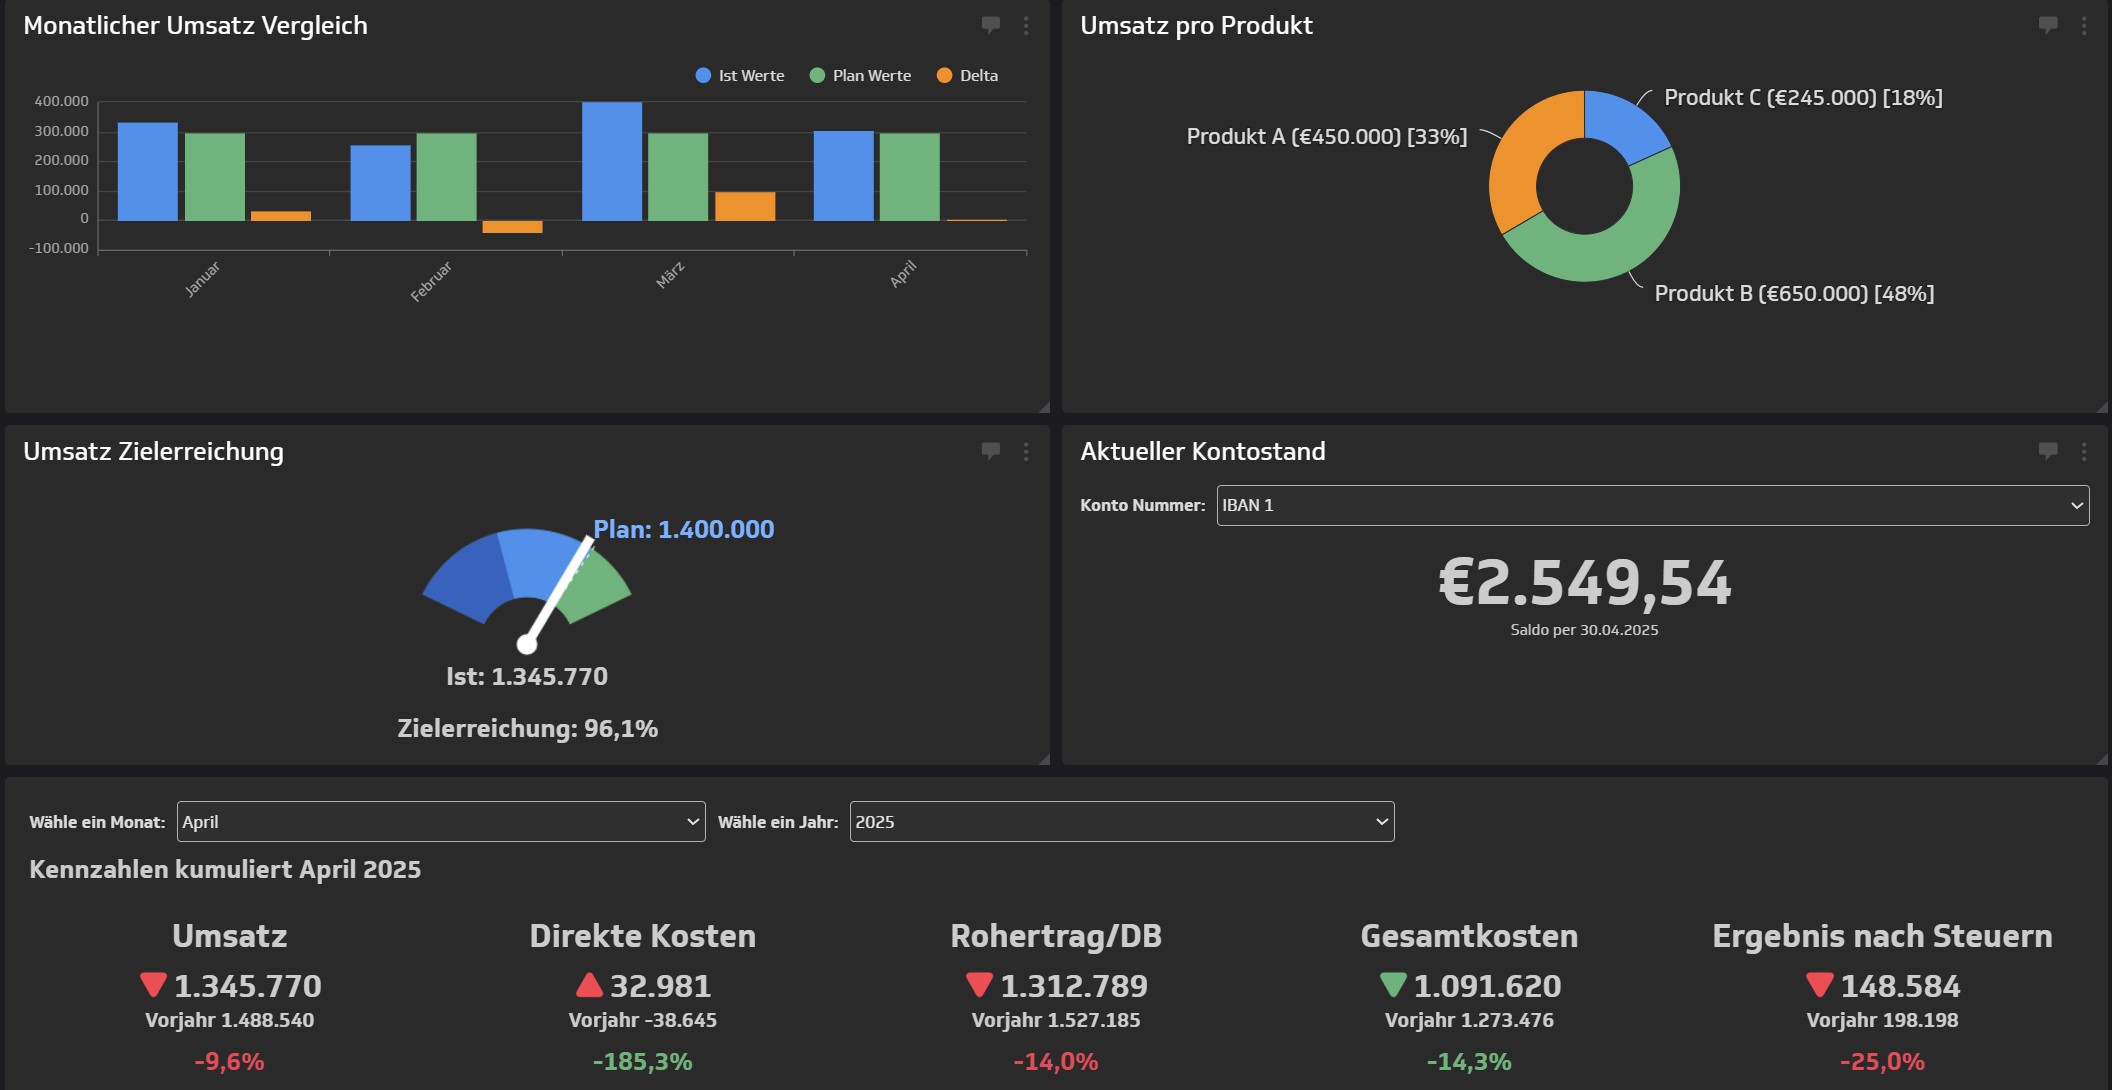Click the comment icon on Umsatz Zielerreichung
This screenshot has width=2112, height=1090.
click(x=991, y=452)
